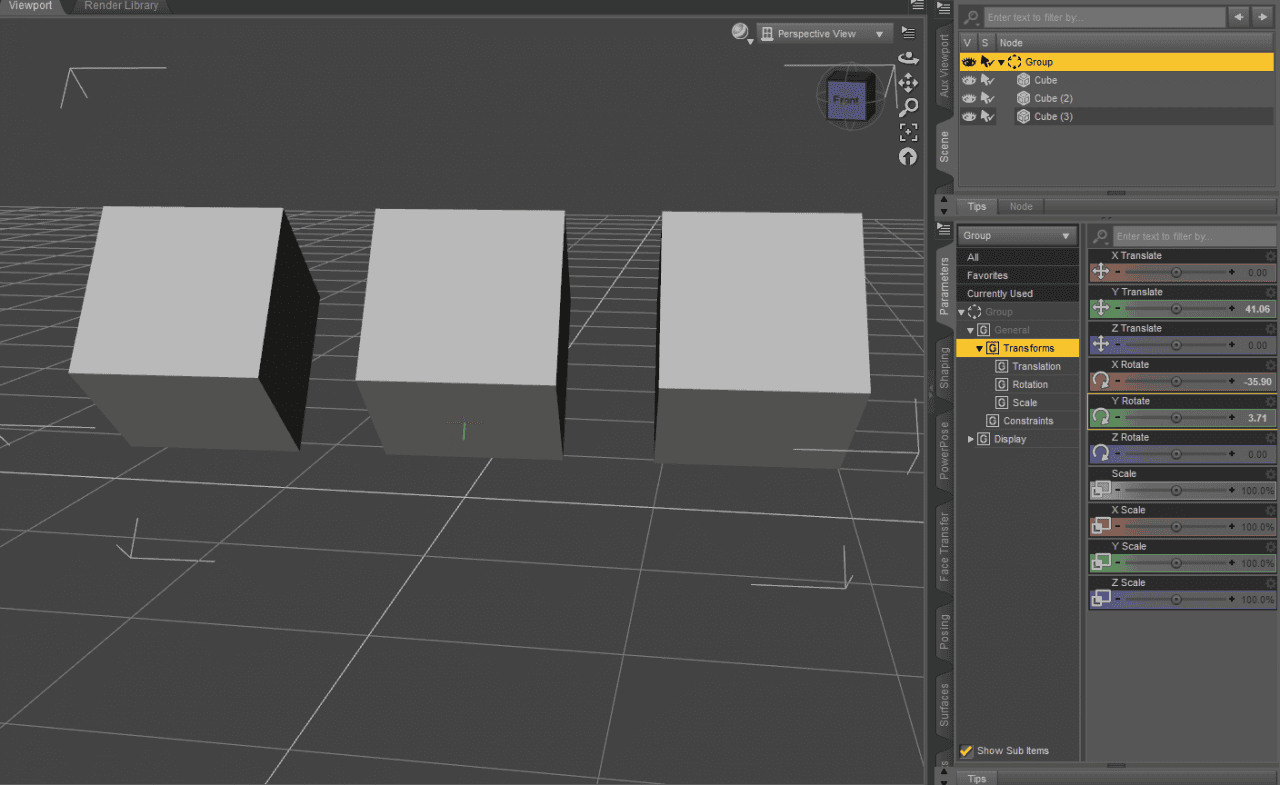Click the Front face of the view cube

[848, 99]
